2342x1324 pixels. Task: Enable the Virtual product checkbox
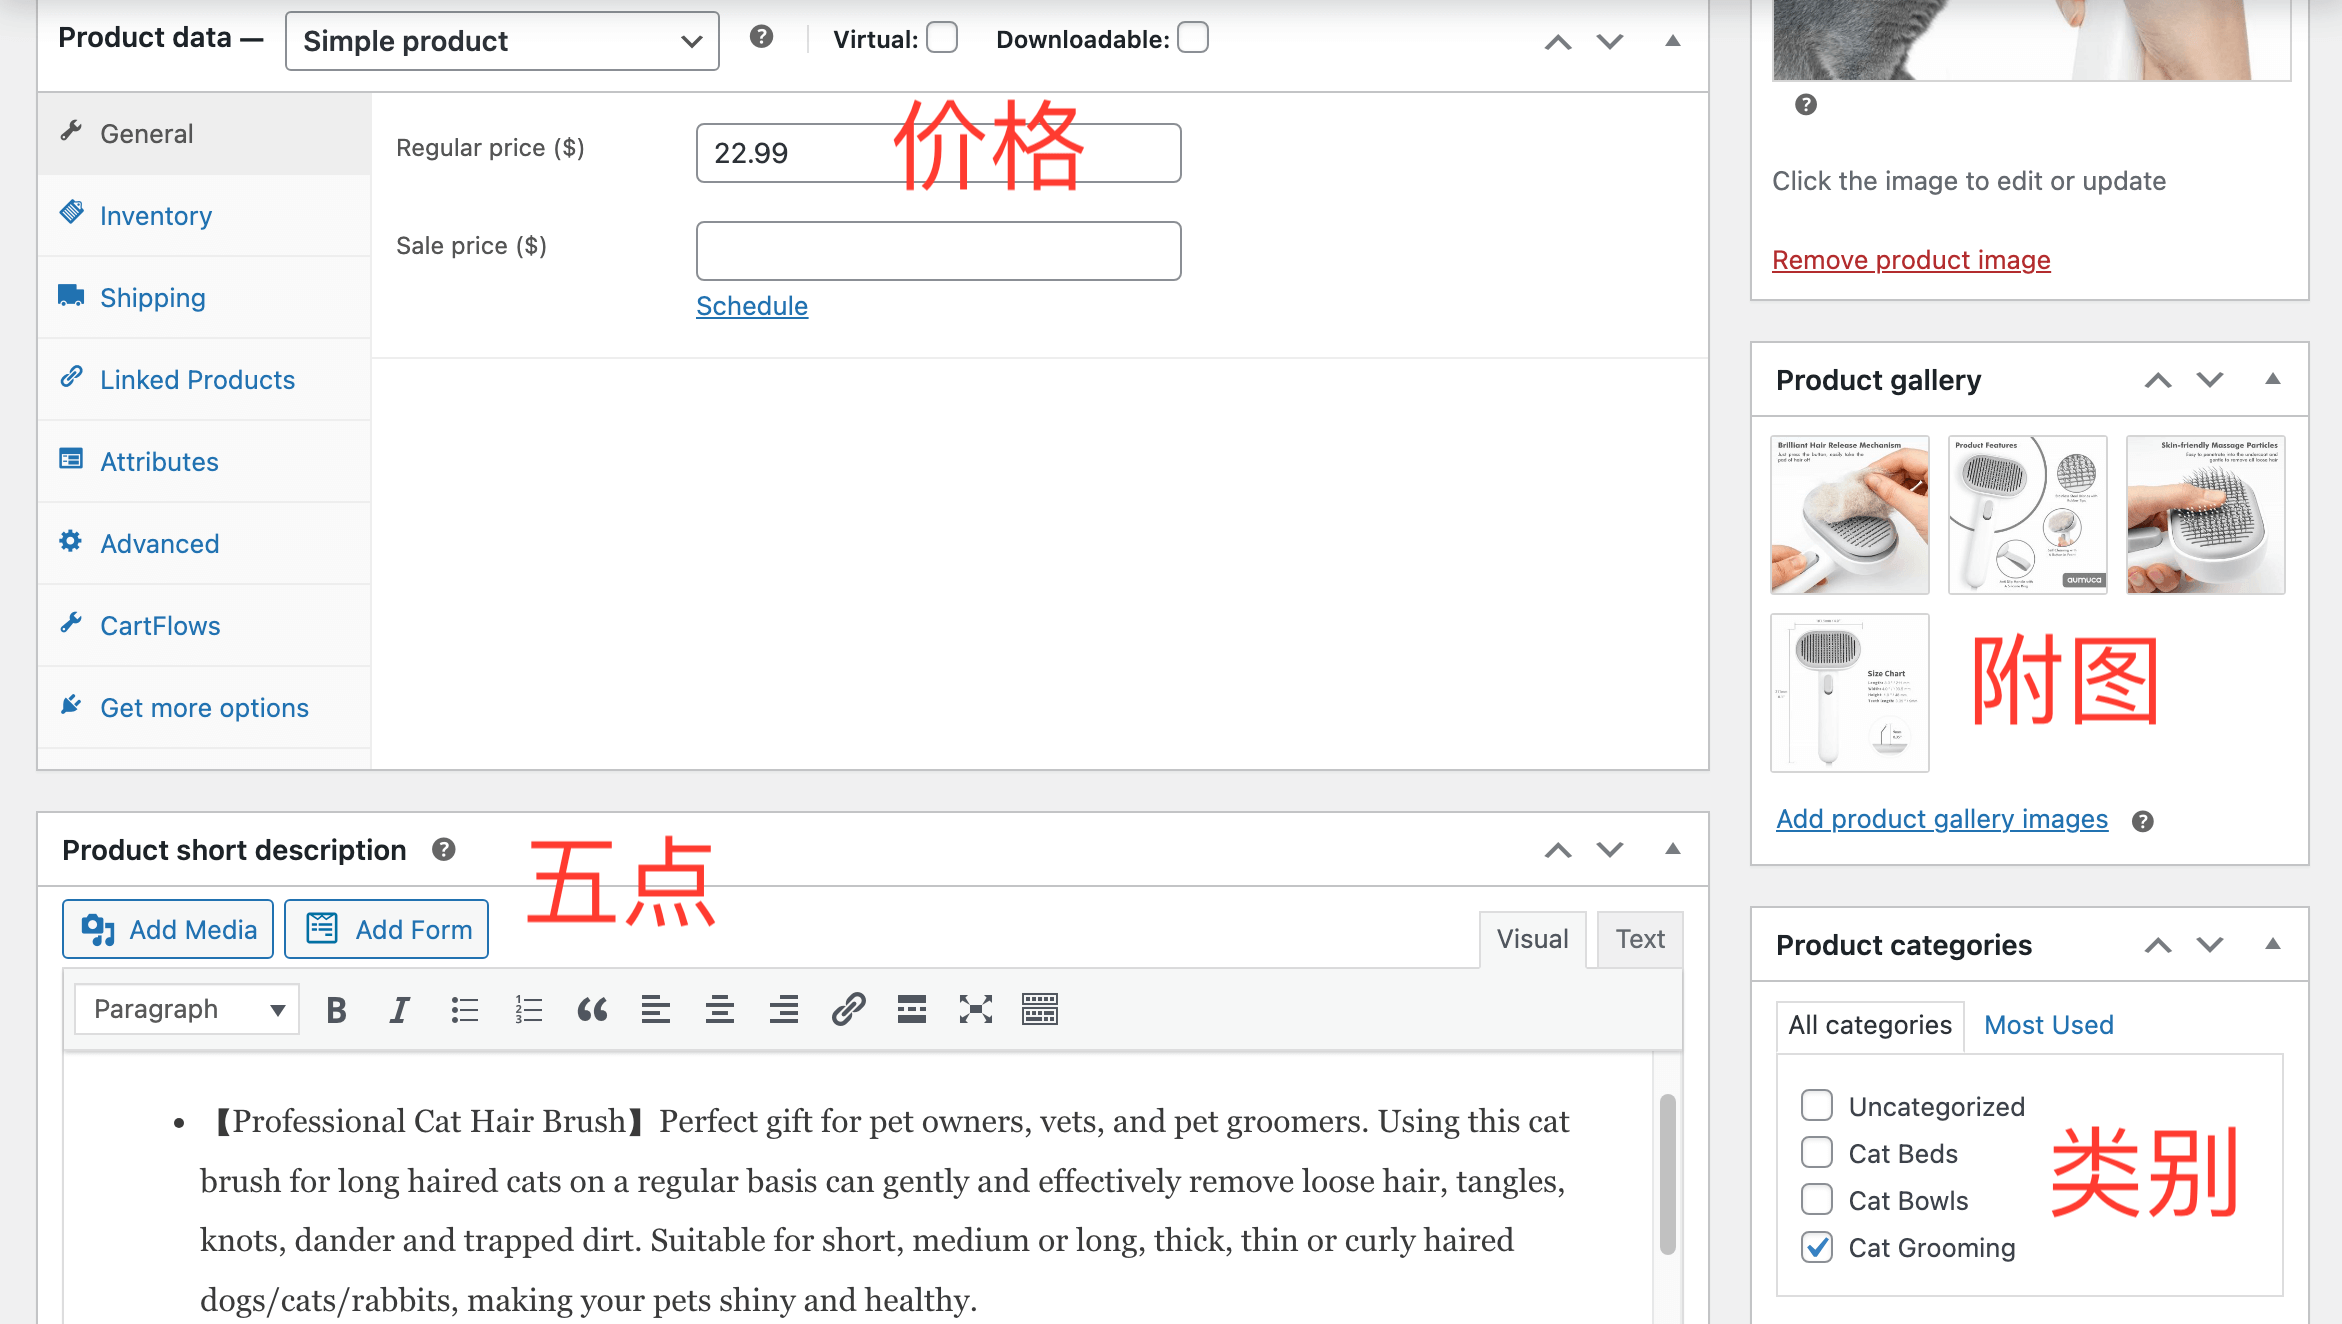(942, 38)
